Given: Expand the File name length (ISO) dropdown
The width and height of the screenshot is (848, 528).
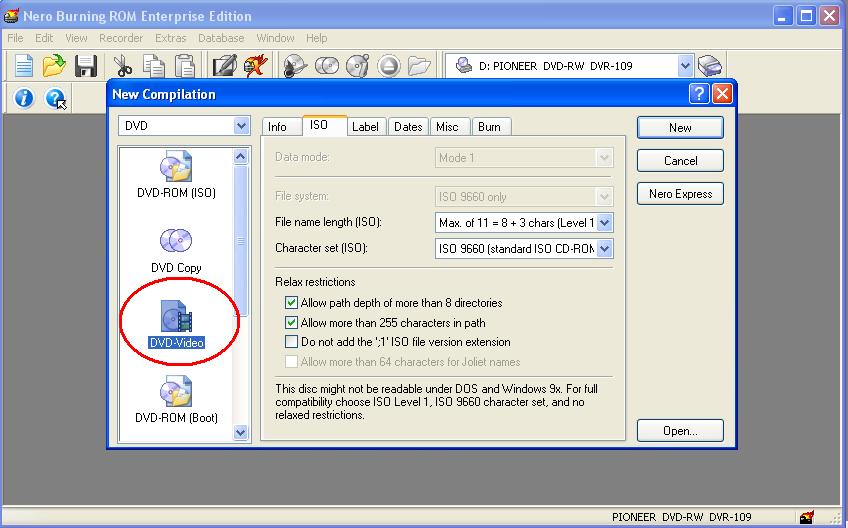Looking at the screenshot, I should [605, 222].
